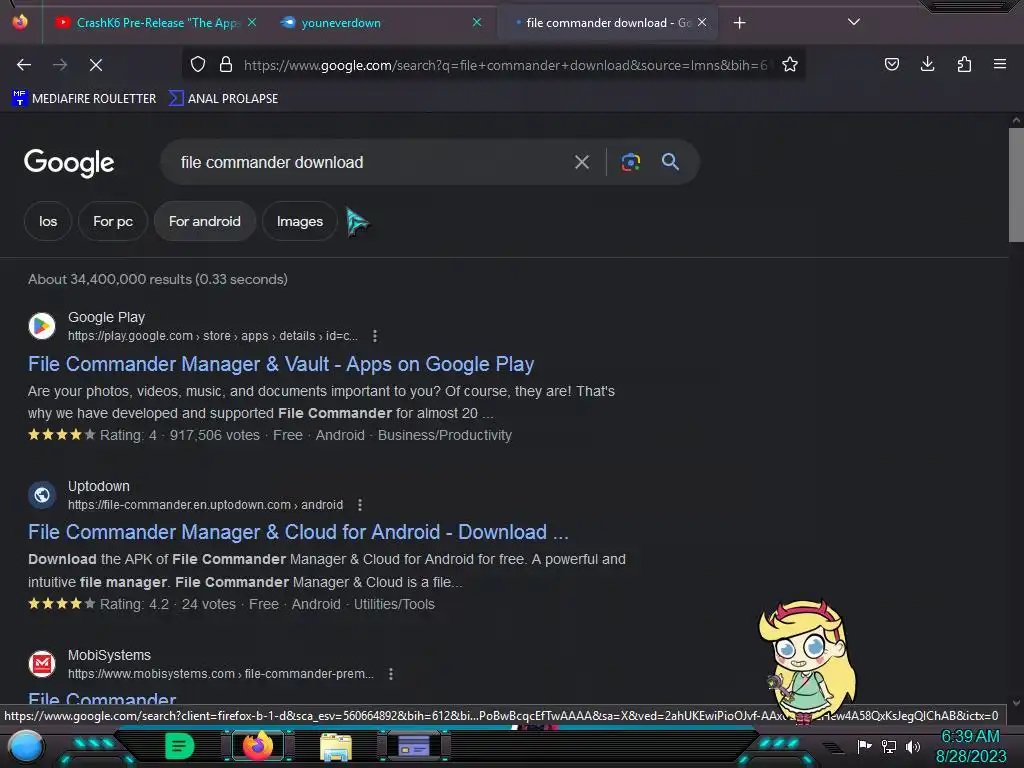Open File Commander Manager & Vault link
1024x768 pixels.
(x=281, y=364)
